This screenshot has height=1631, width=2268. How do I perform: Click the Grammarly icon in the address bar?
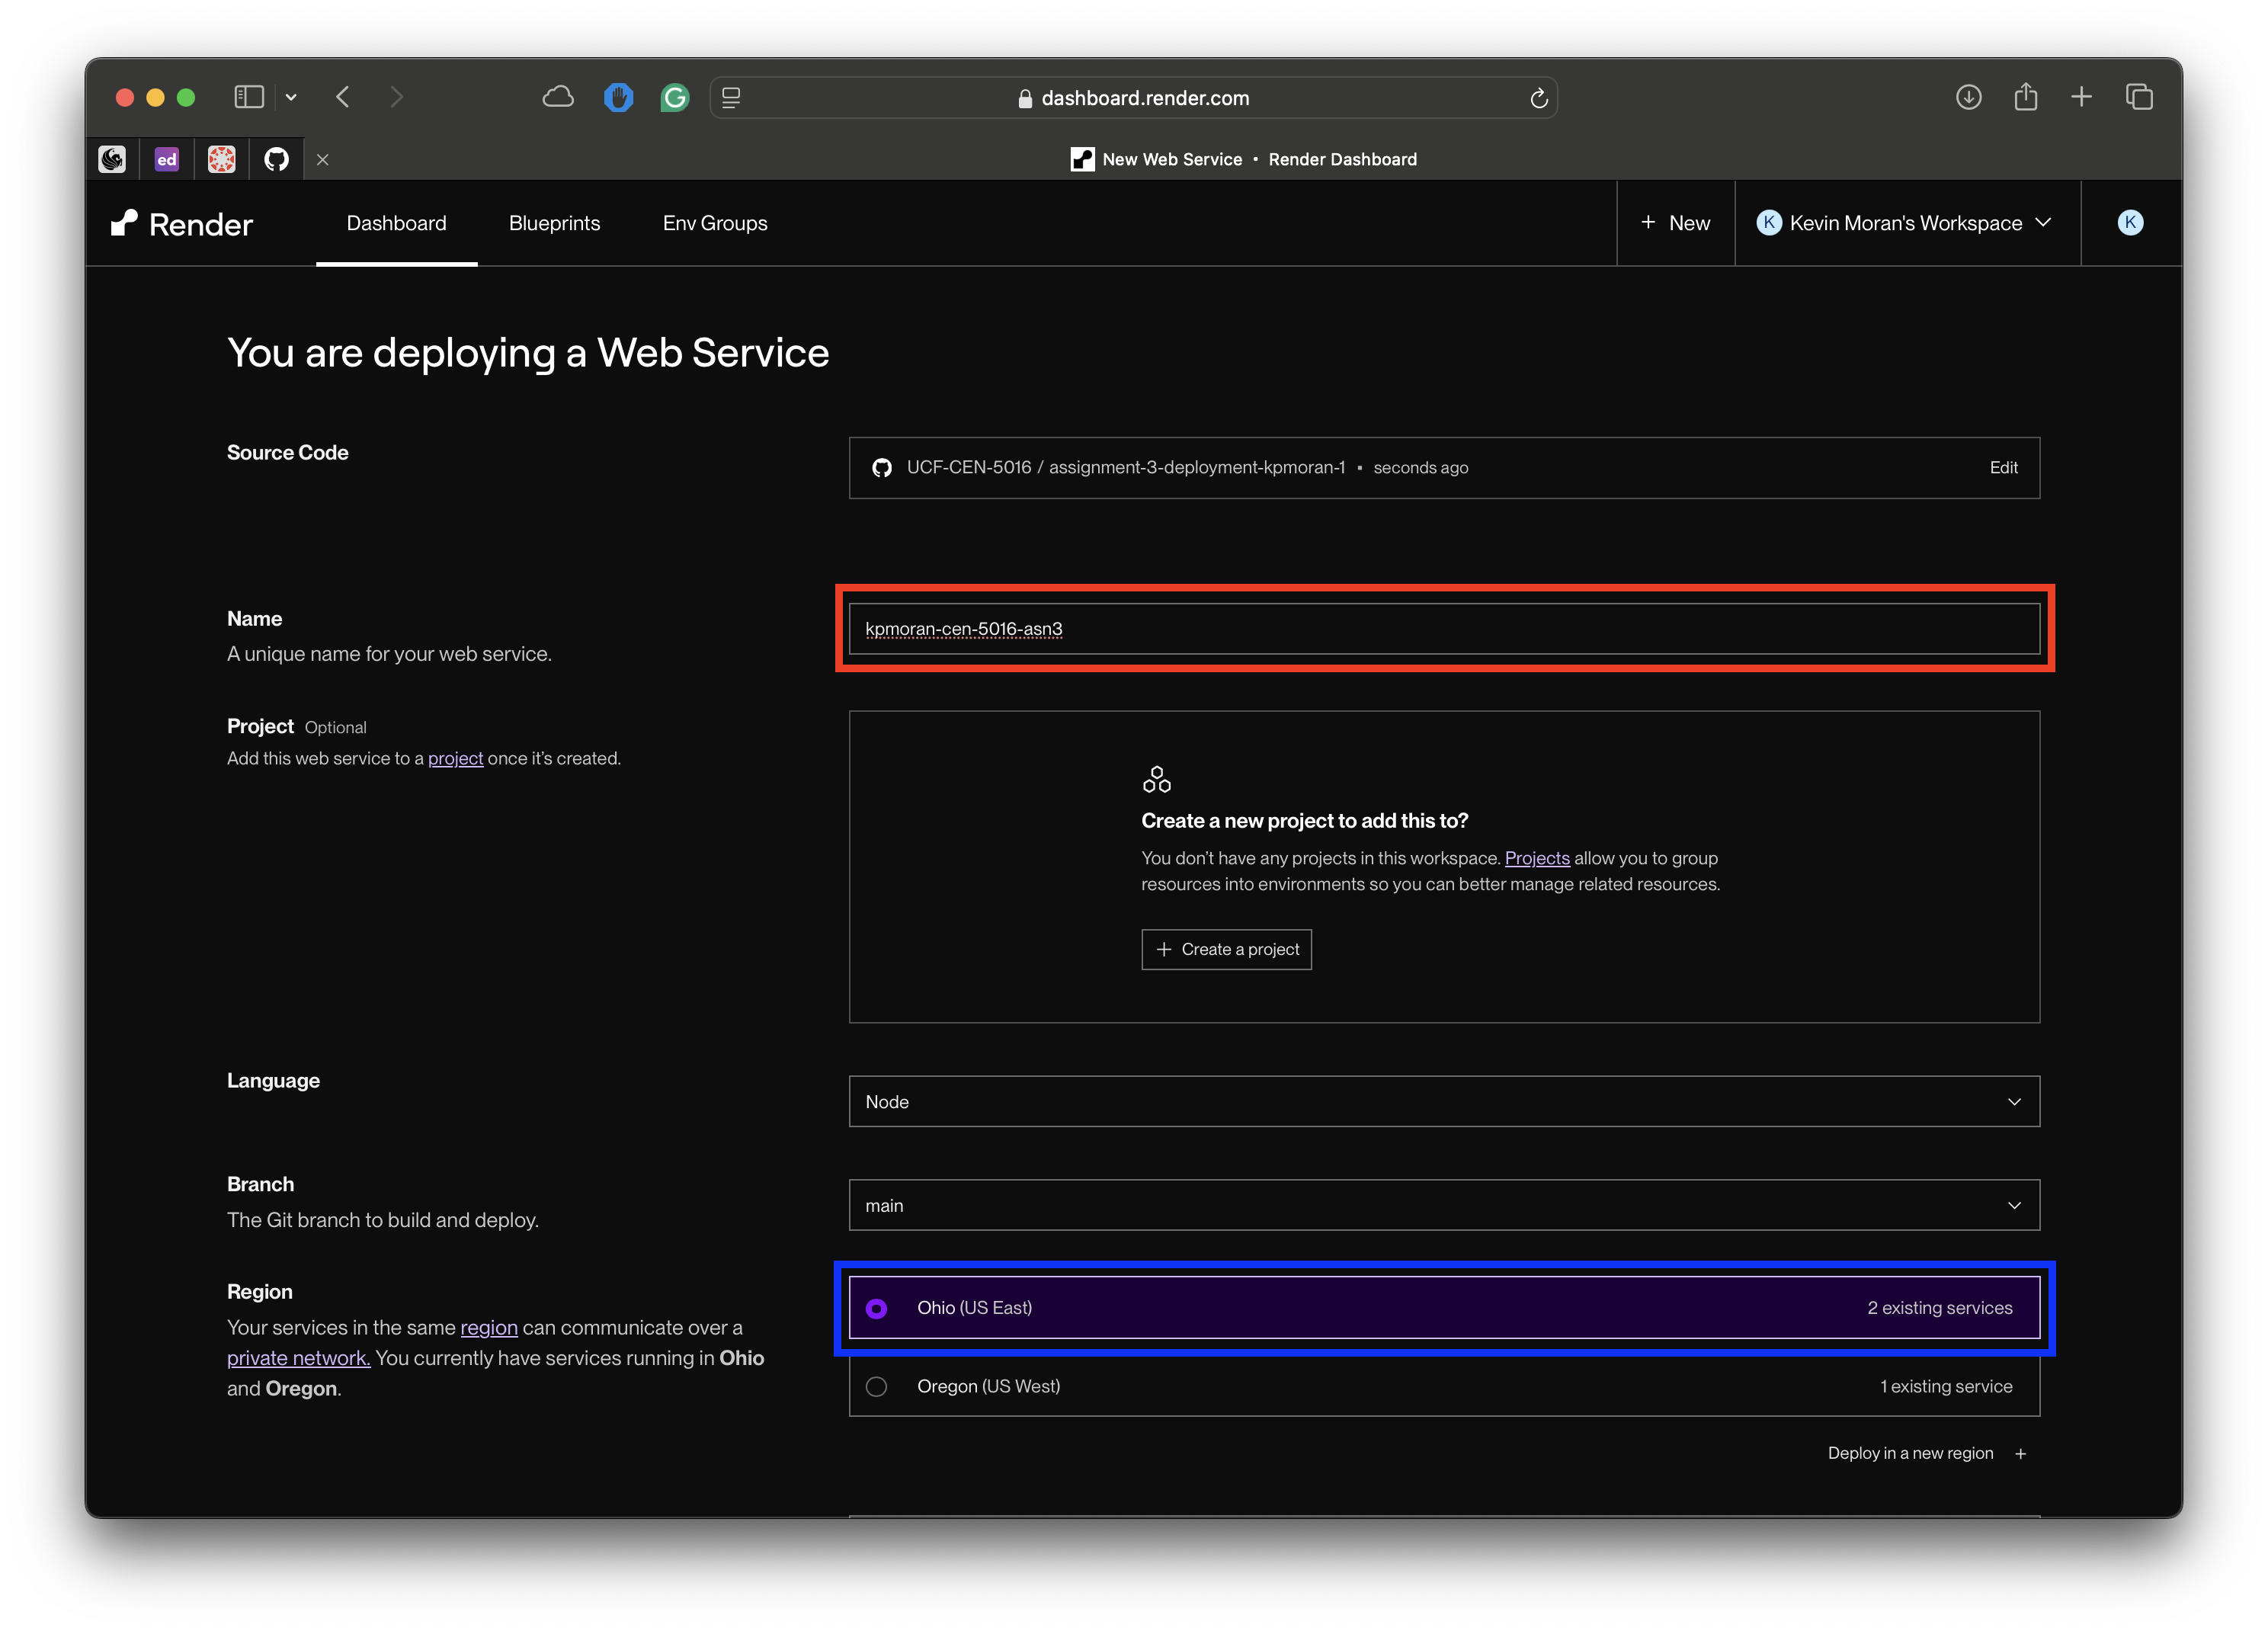coord(675,97)
